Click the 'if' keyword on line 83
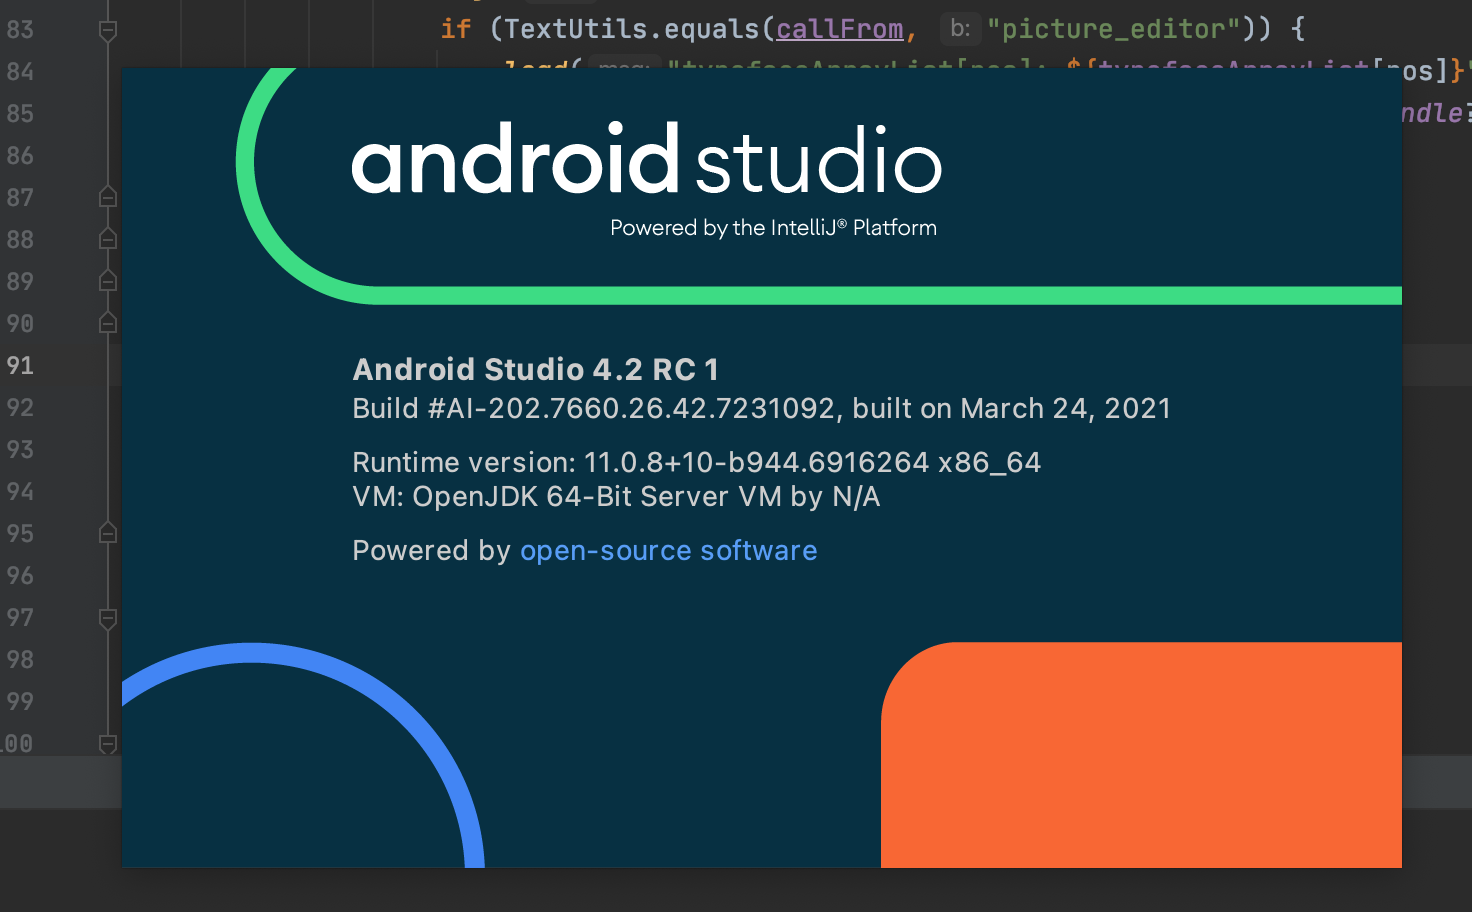The width and height of the screenshot is (1472, 912). [x=455, y=28]
